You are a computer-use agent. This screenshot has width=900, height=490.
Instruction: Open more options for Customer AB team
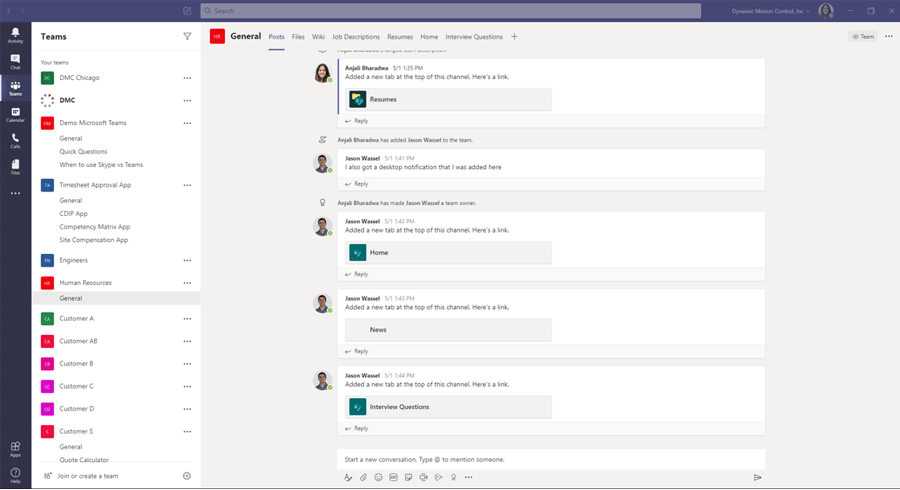point(187,341)
